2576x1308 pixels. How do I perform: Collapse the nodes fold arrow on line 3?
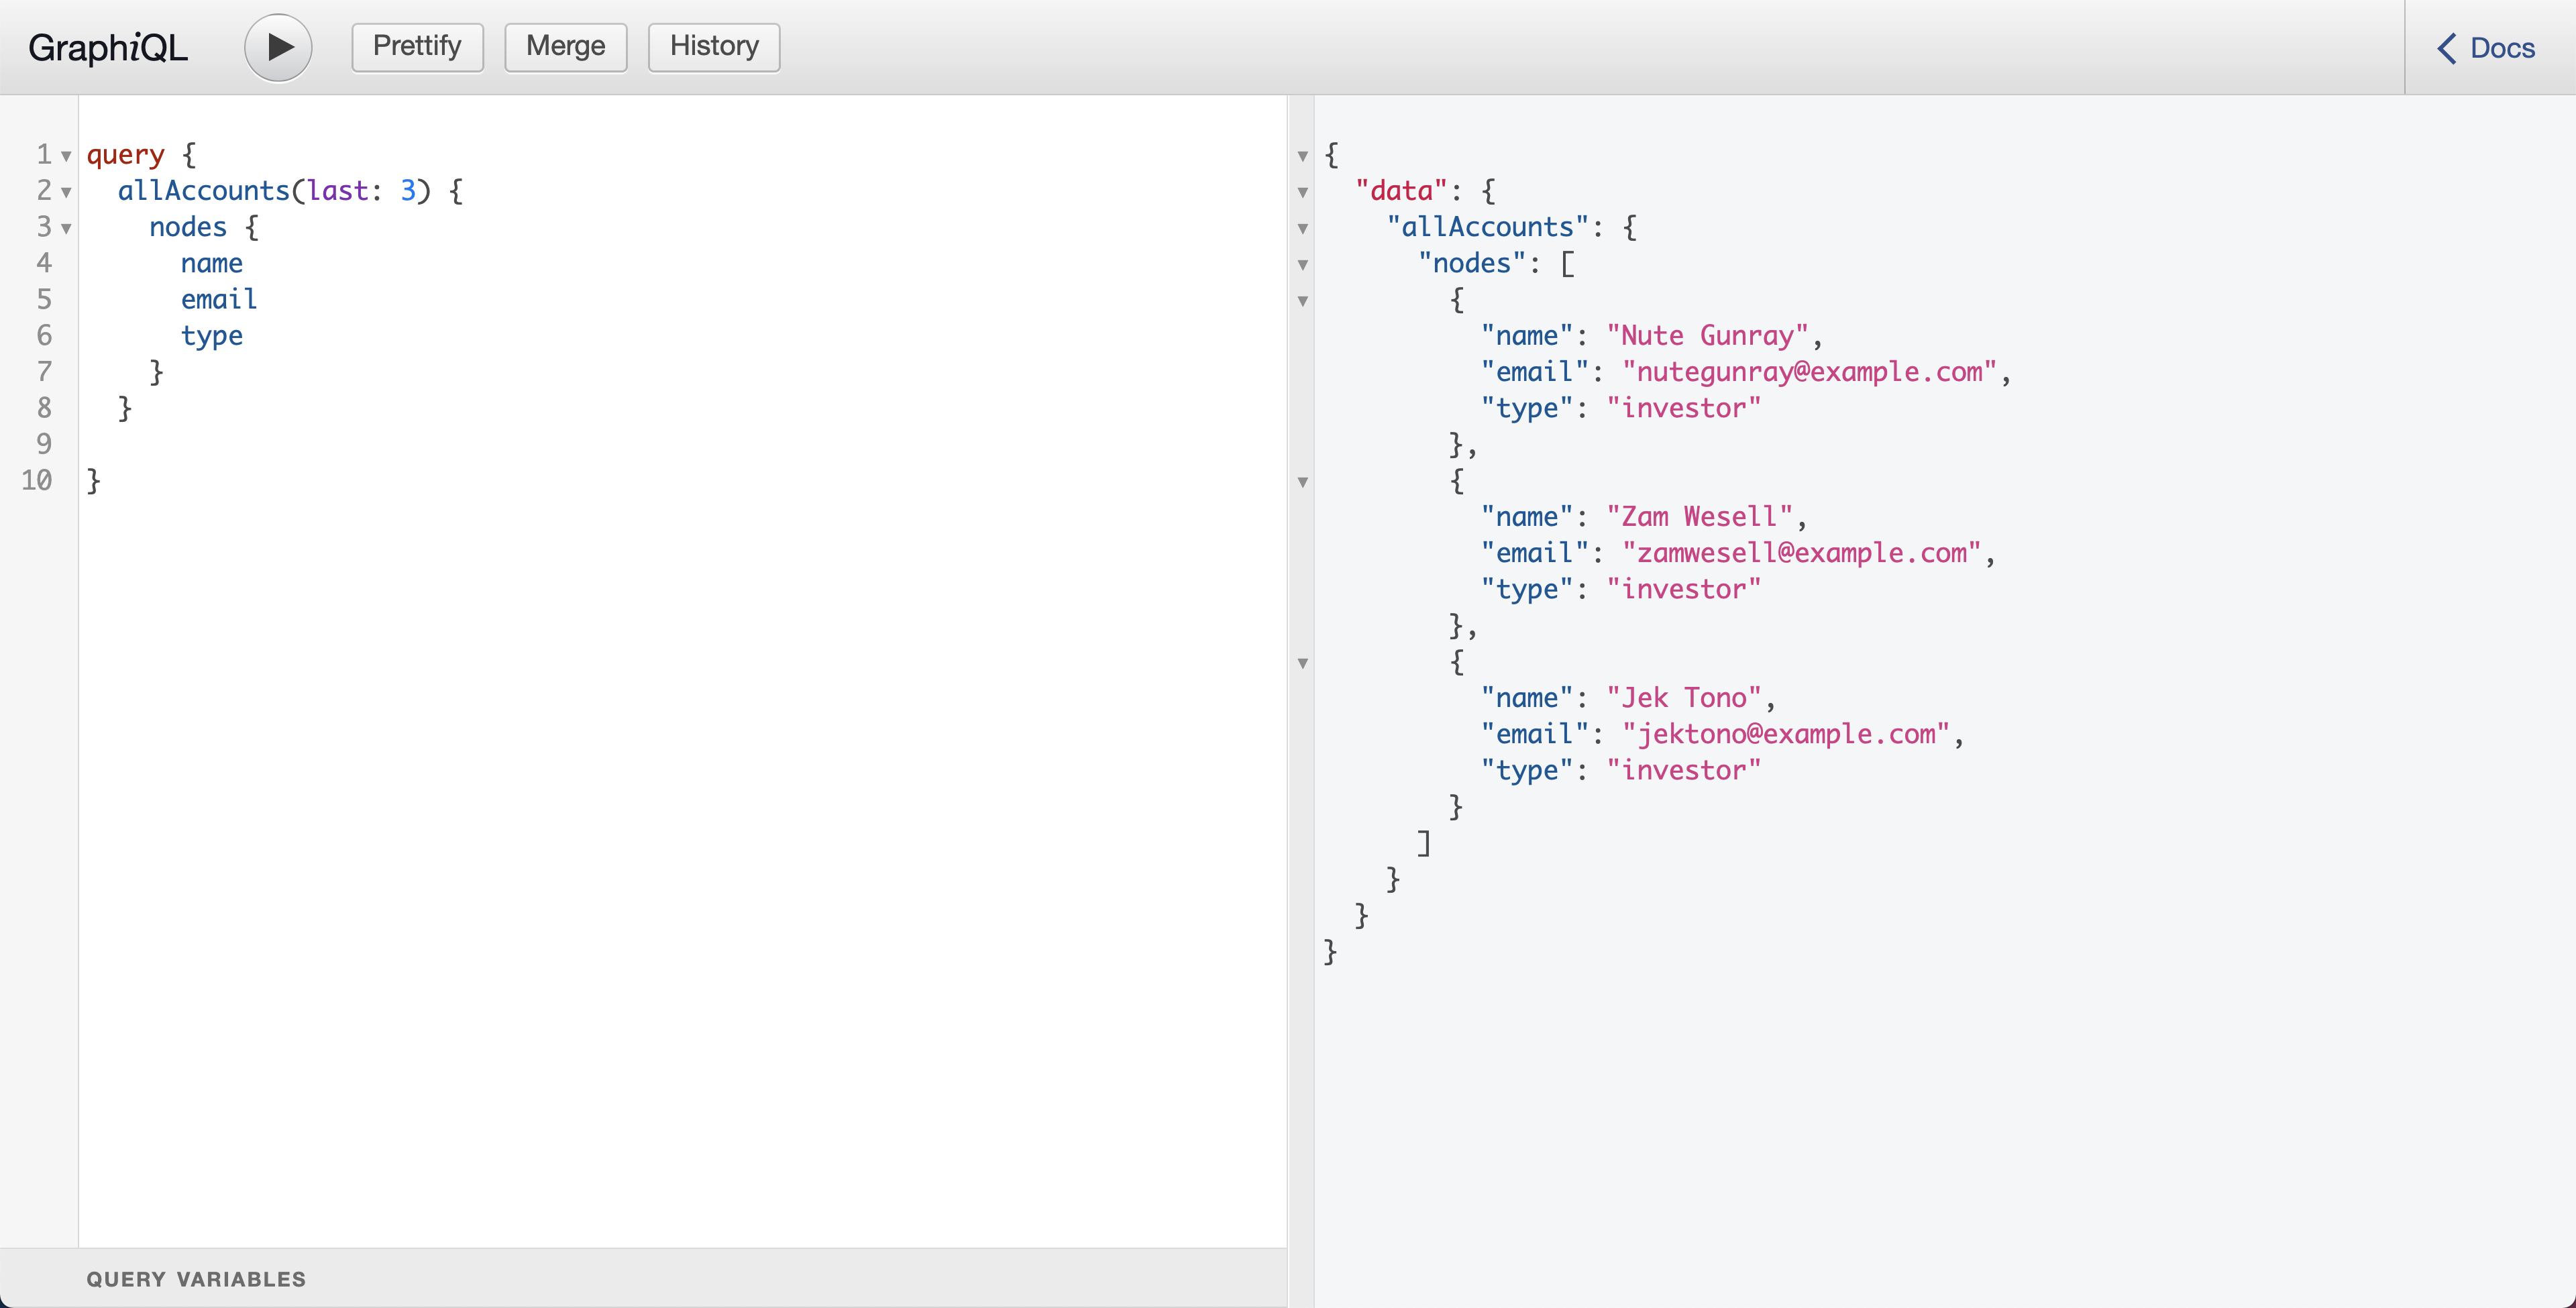pos(66,228)
